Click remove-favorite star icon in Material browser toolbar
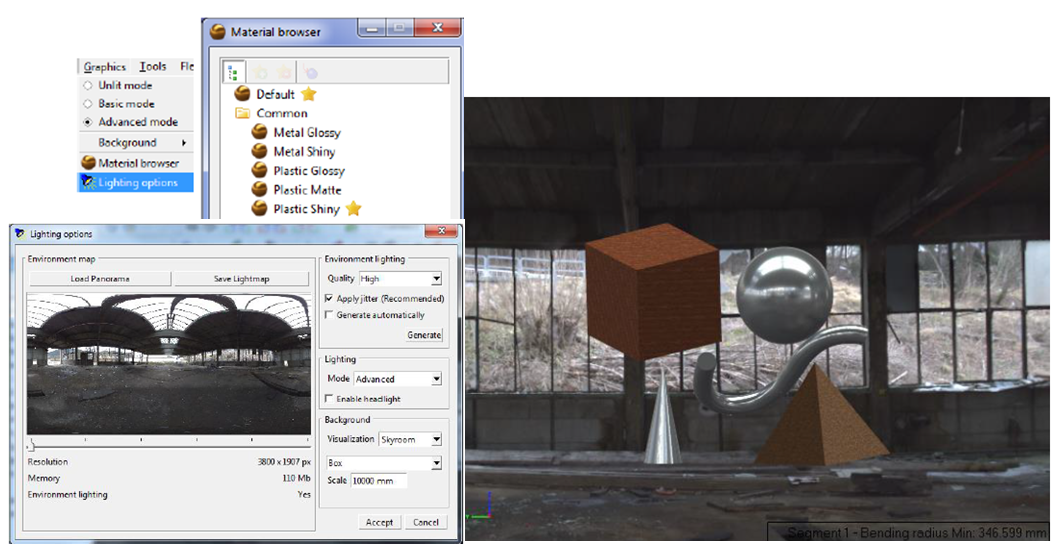 pyautogui.click(x=284, y=72)
